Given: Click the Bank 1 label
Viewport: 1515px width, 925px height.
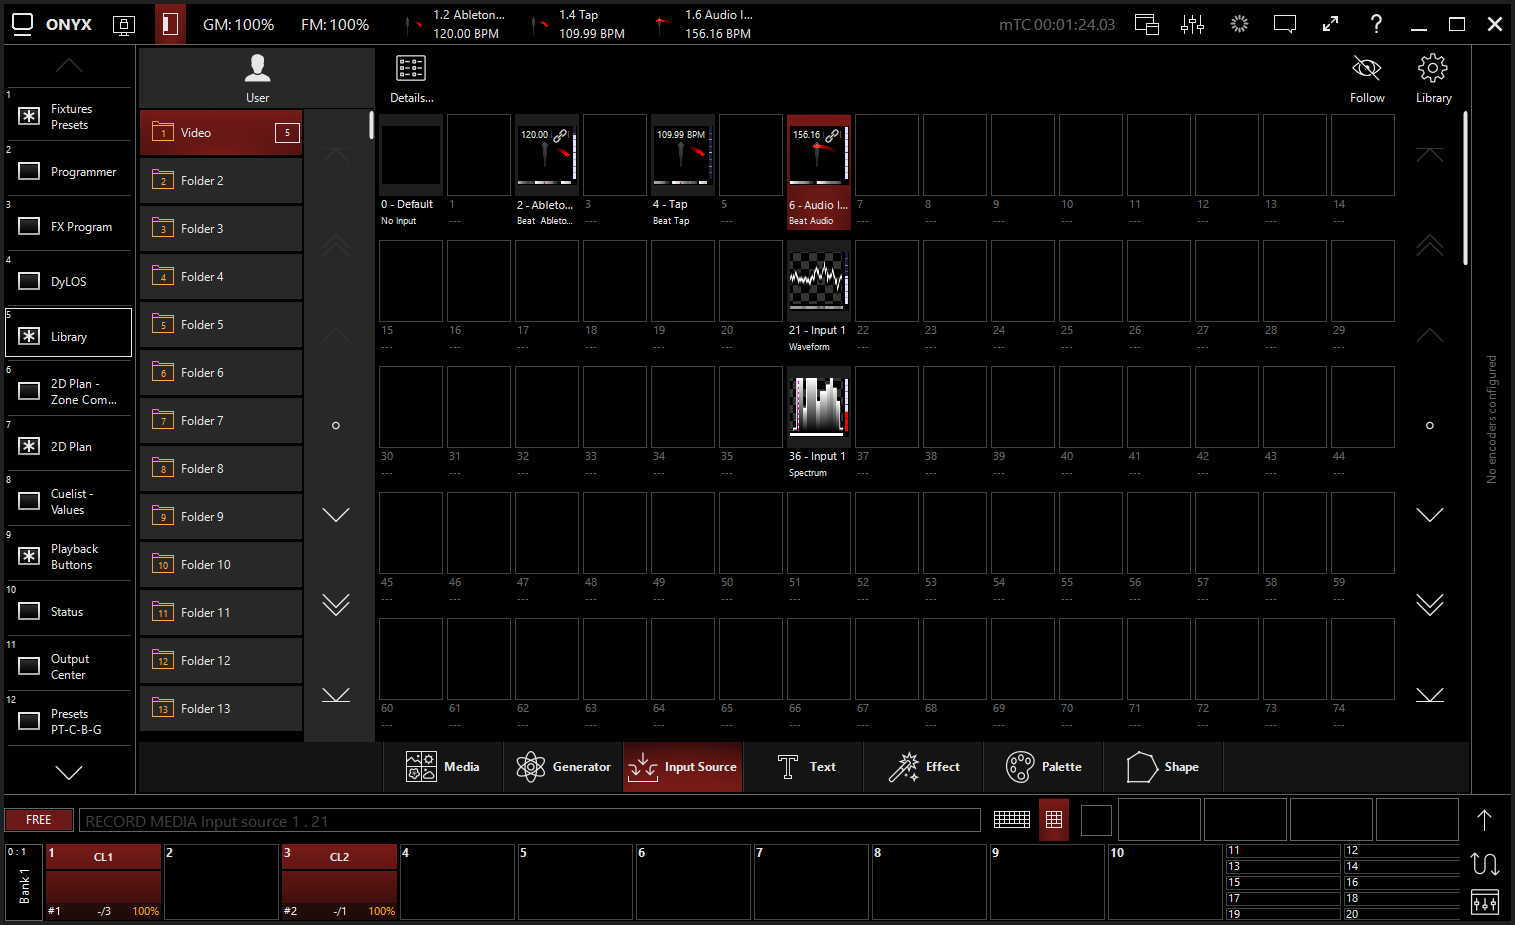Looking at the screenshot, I should (24, 886).
